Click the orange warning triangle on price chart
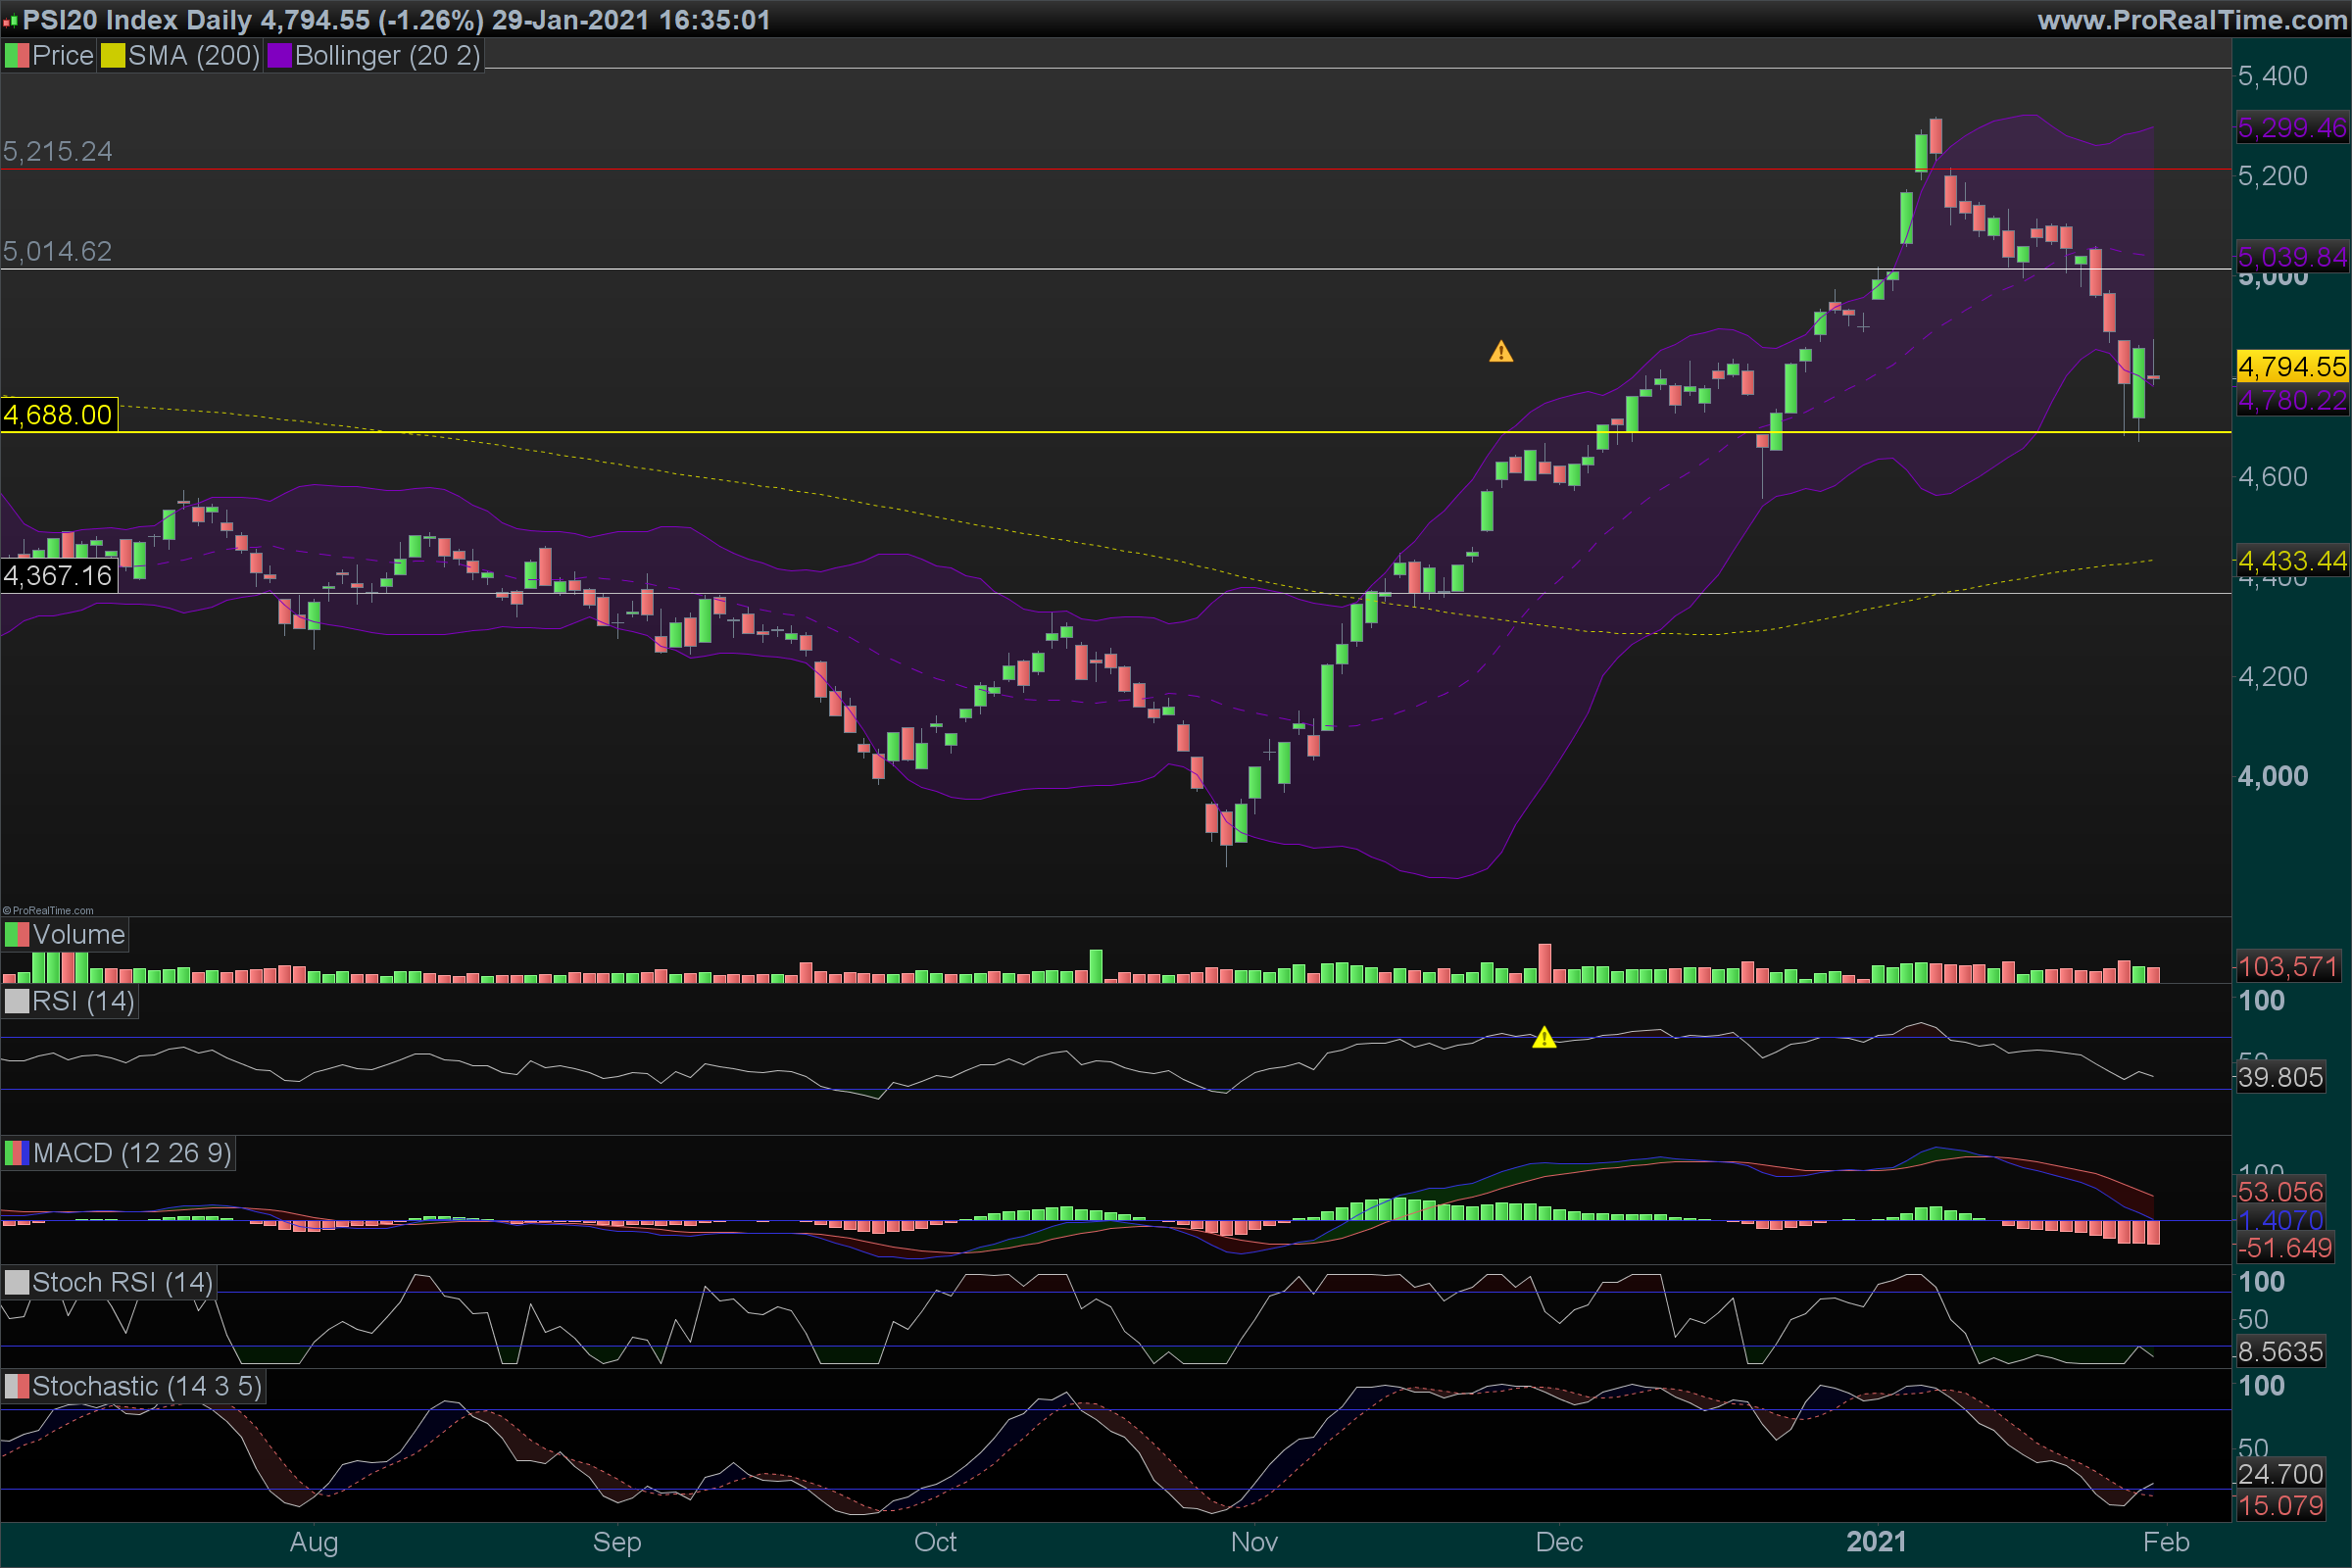Viewport: 2352px width, 1568px height. click(1501, 352)
